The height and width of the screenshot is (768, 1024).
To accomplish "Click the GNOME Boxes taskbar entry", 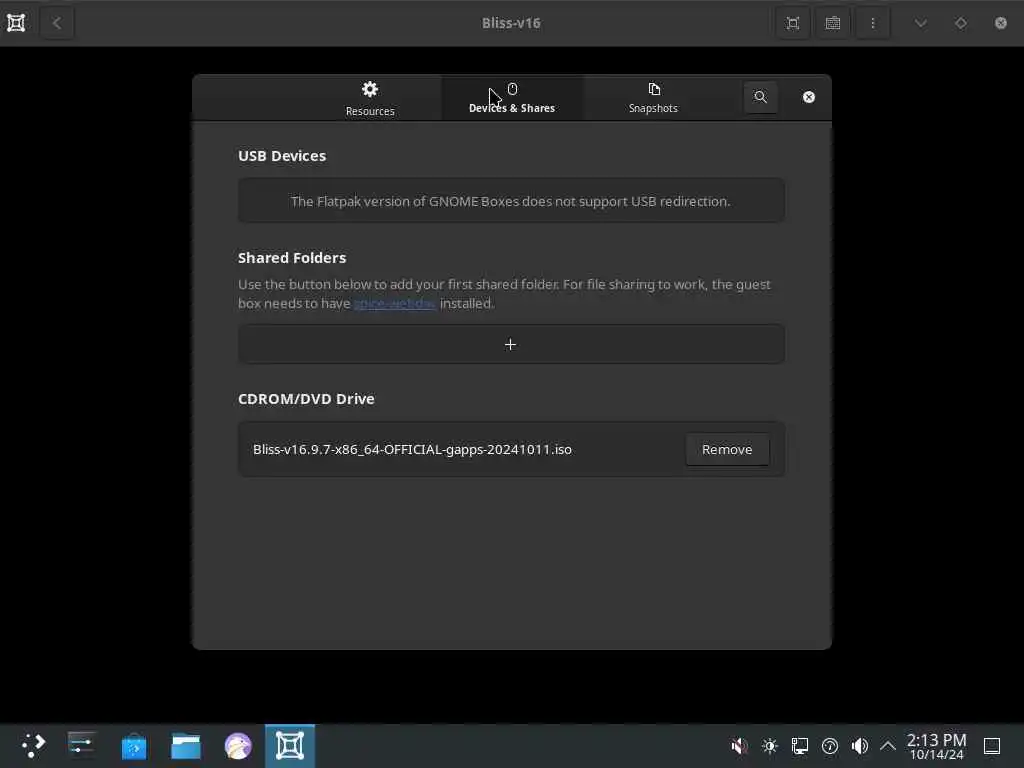I will pos(290,746).
